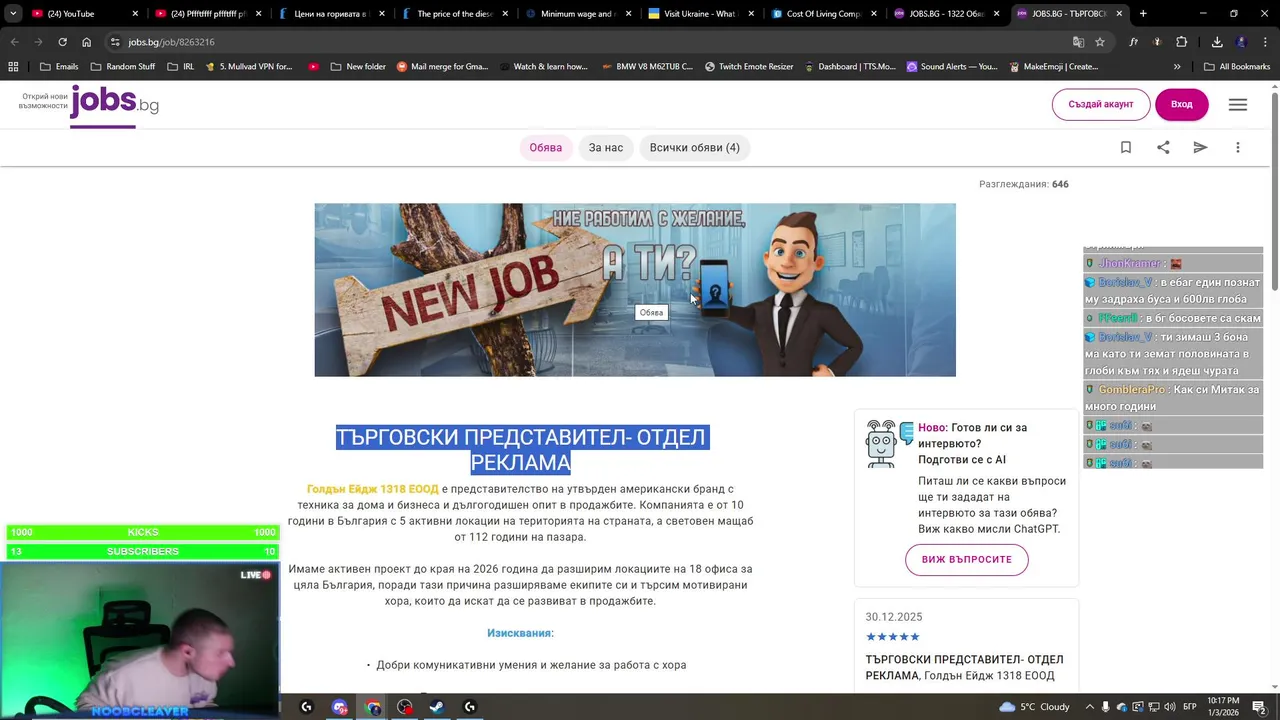Click the Разглеждания: 646 view count
Image resolution: width=1280 pixels, height=720 pixels.
pyautogui.click(x=1024, y=184)
